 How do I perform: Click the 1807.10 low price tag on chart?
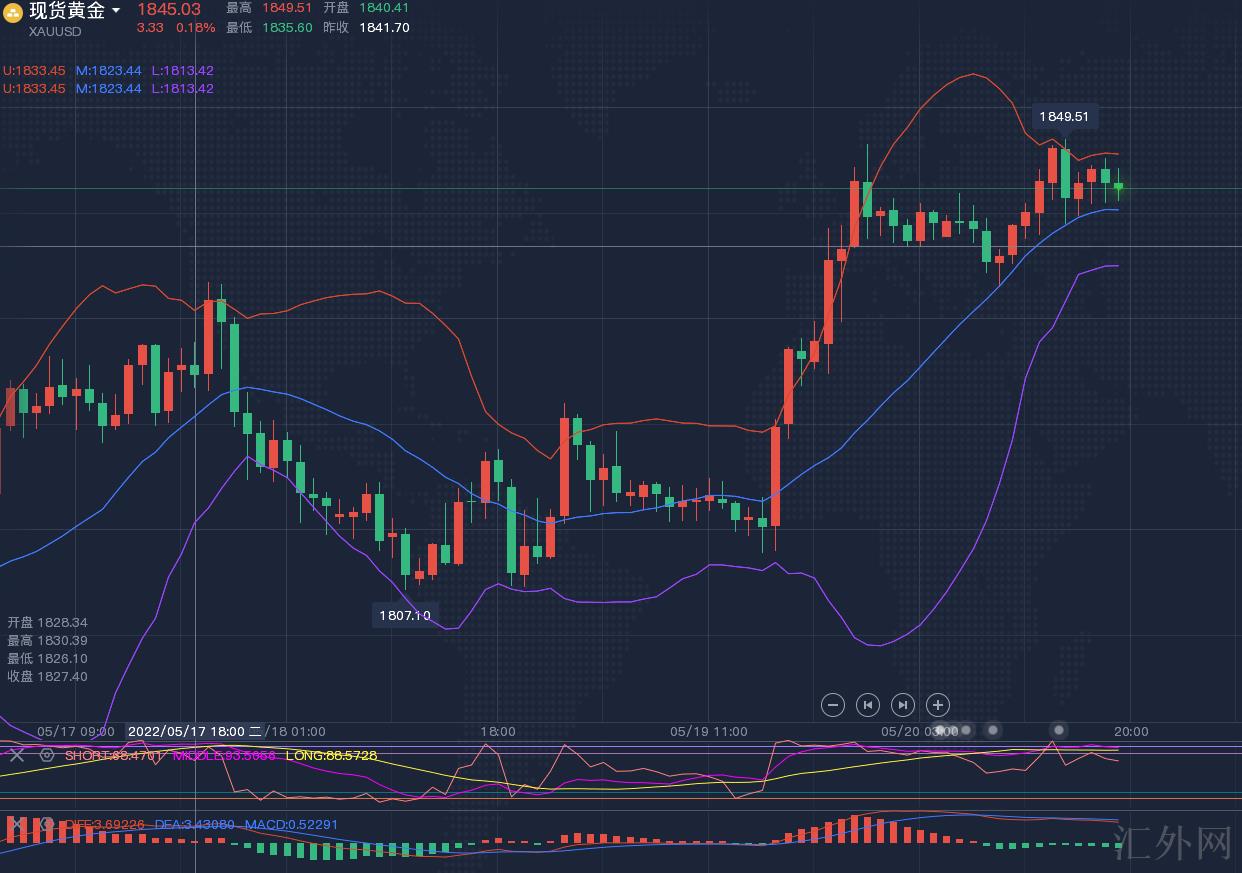[x=404, y=615]
